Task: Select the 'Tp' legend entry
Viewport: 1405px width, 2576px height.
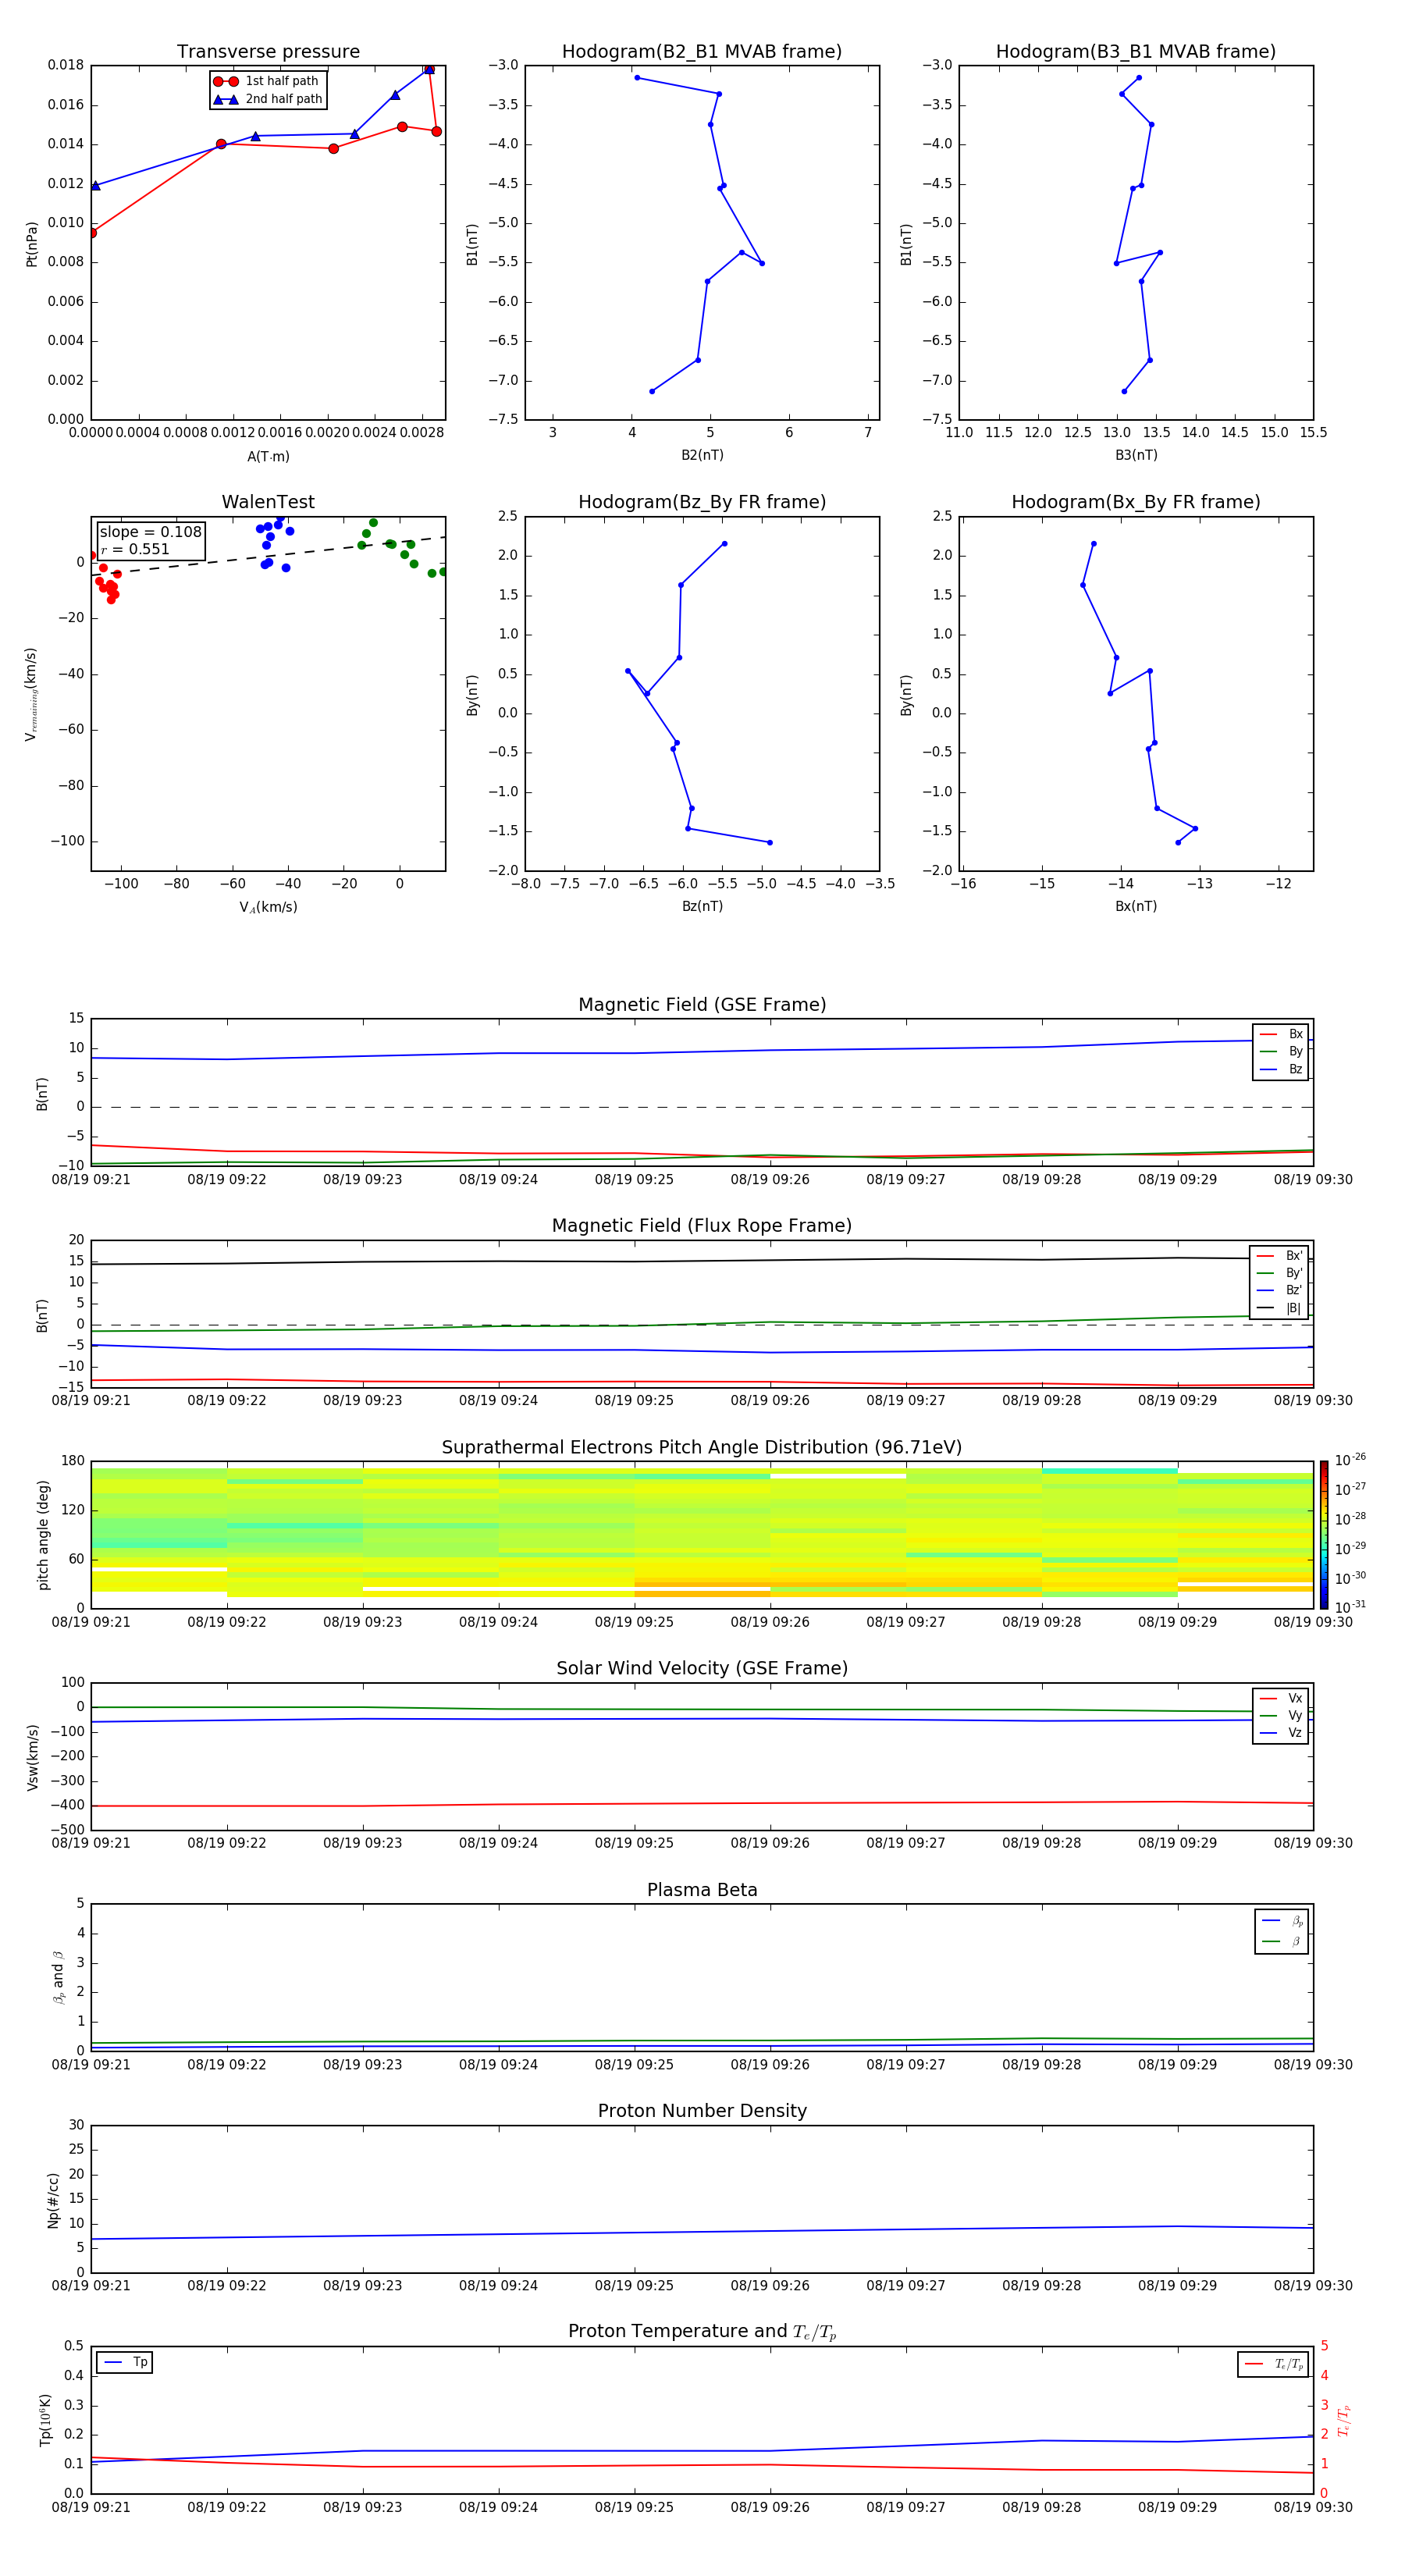Action: (125, 2362)
